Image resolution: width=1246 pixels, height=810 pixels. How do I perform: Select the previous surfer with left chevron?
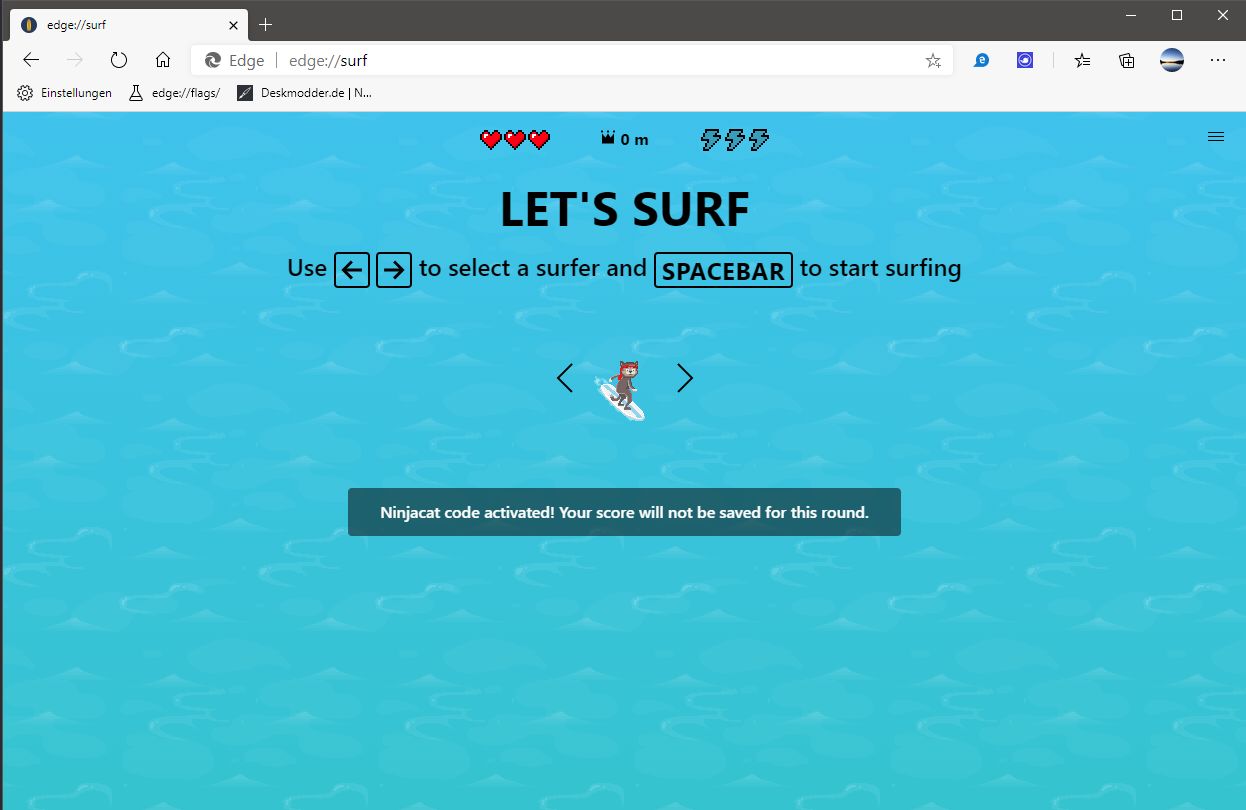565,378
